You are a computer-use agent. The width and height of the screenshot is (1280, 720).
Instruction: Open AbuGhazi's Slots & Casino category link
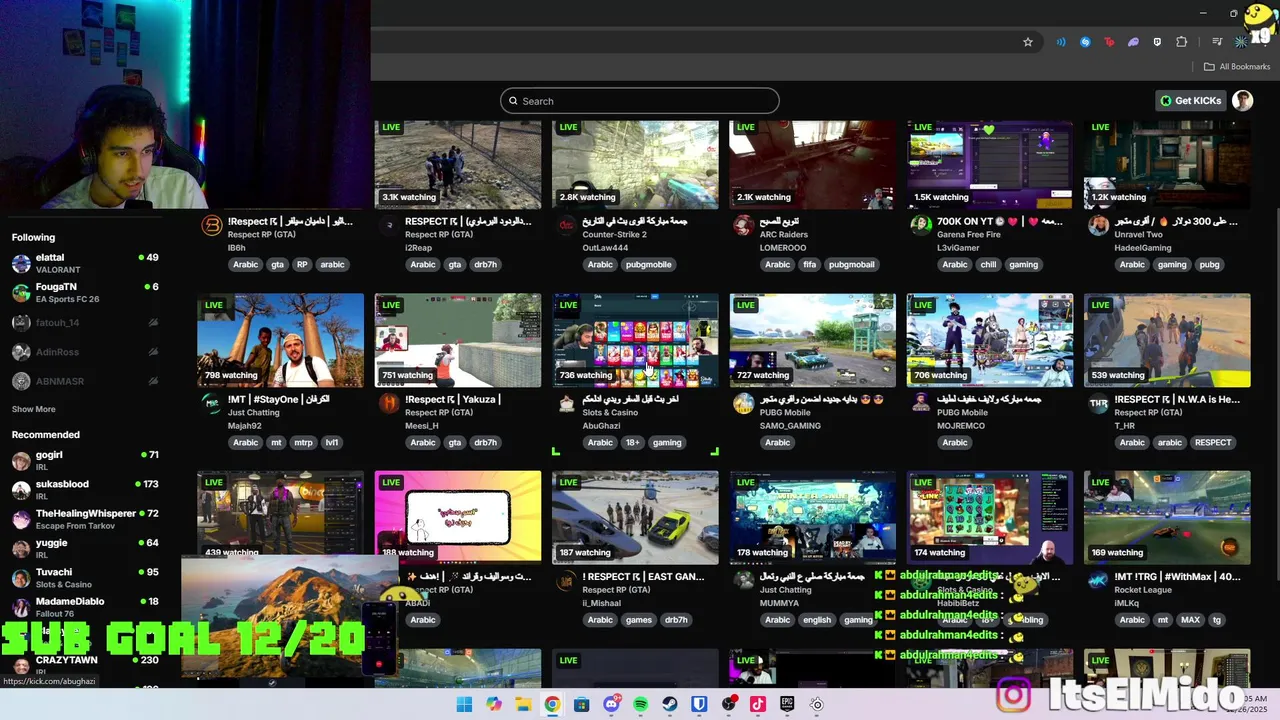coord(610,413)
